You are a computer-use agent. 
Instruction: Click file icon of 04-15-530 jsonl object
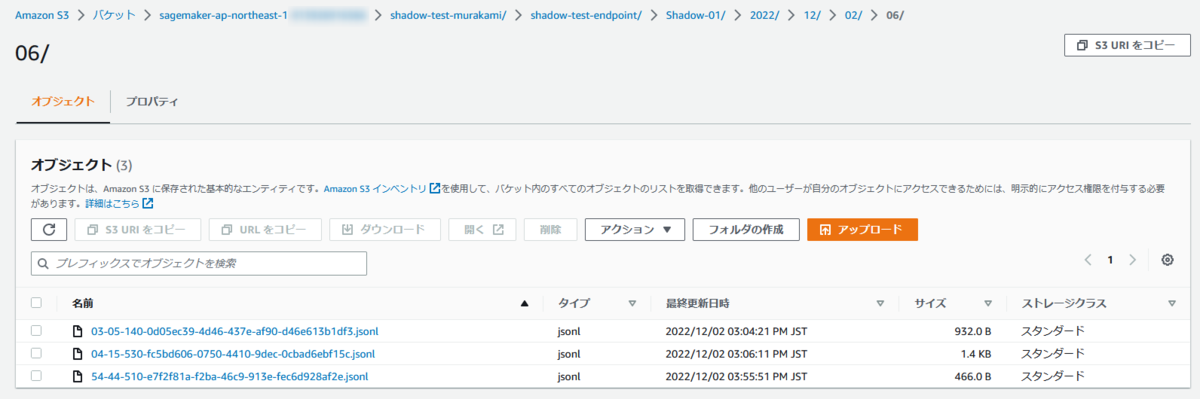pyautogui.click(x=77, y=354)
